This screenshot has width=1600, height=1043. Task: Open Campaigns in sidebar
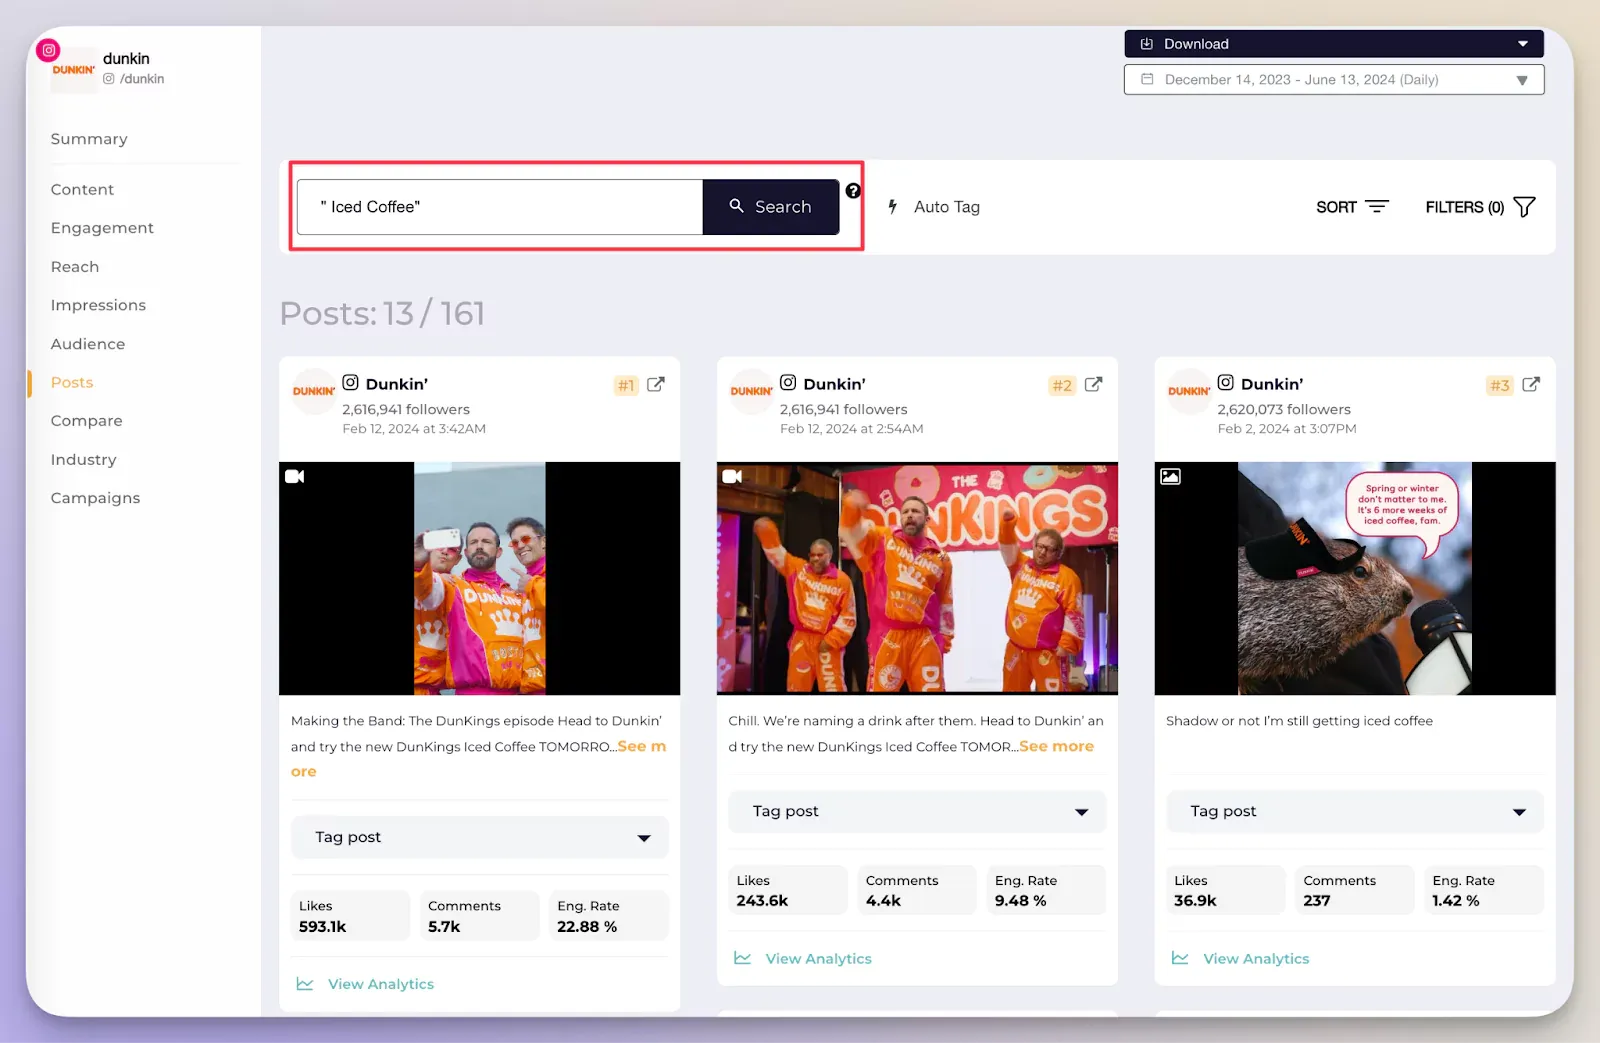(x=95, y=498)
